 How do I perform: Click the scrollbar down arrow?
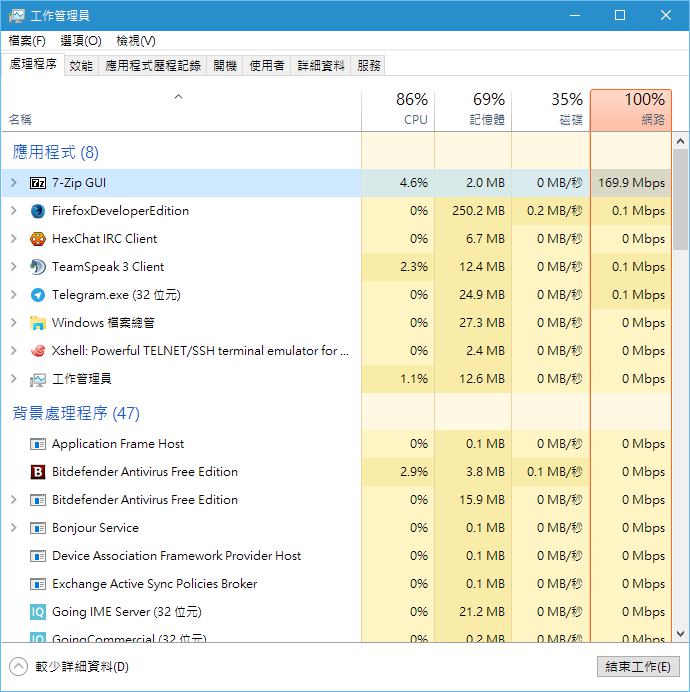pyautogui.click(x=680, y=634)
